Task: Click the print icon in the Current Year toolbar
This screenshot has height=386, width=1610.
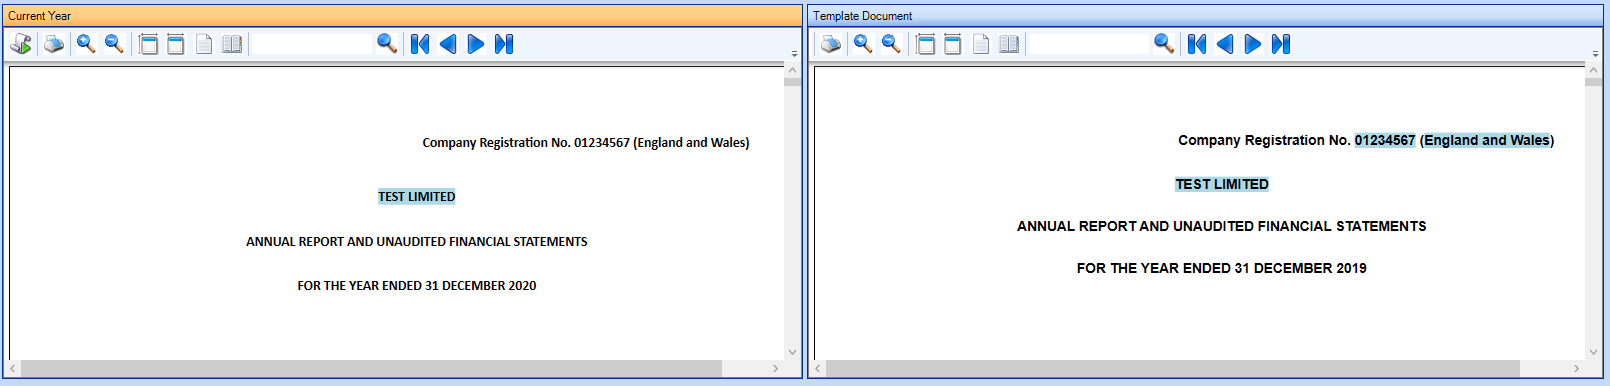Action: (55, 44)
